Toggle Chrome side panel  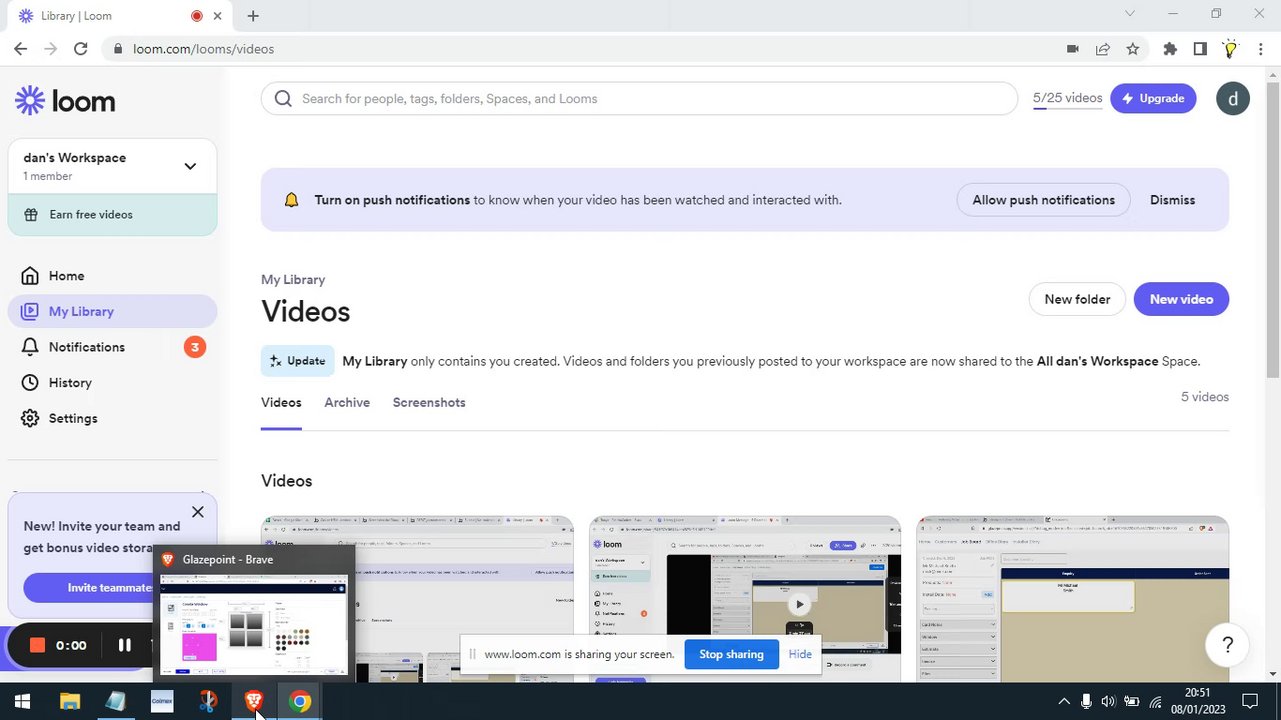coord(1200,49)
